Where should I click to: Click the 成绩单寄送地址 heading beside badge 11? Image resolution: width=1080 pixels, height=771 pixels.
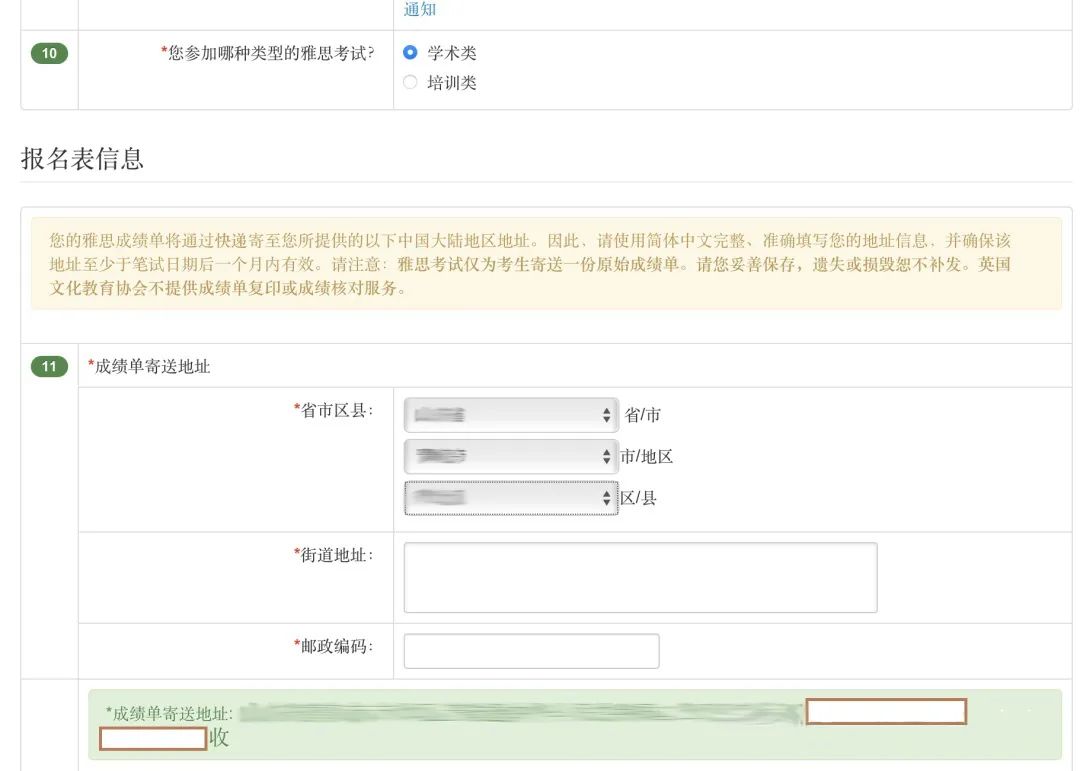pyautogui.click(x=151, y=367)
